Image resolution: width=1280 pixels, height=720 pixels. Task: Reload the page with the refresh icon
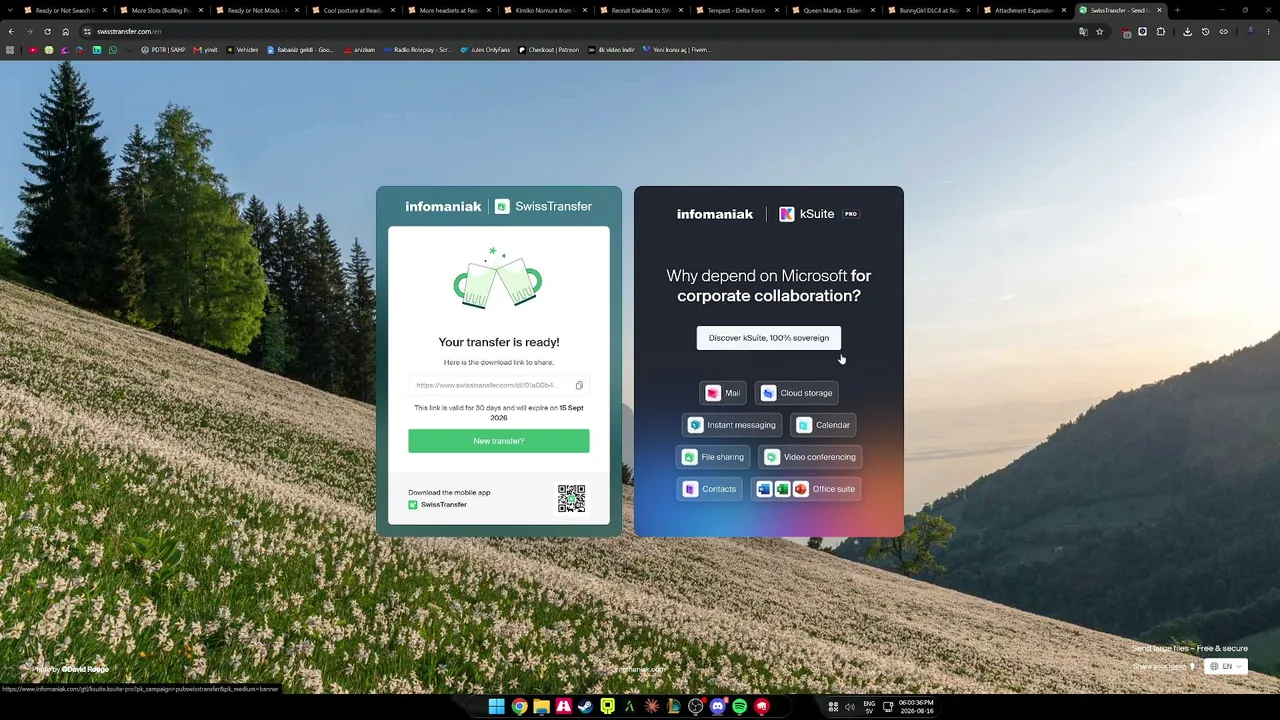tap(47, 31)
